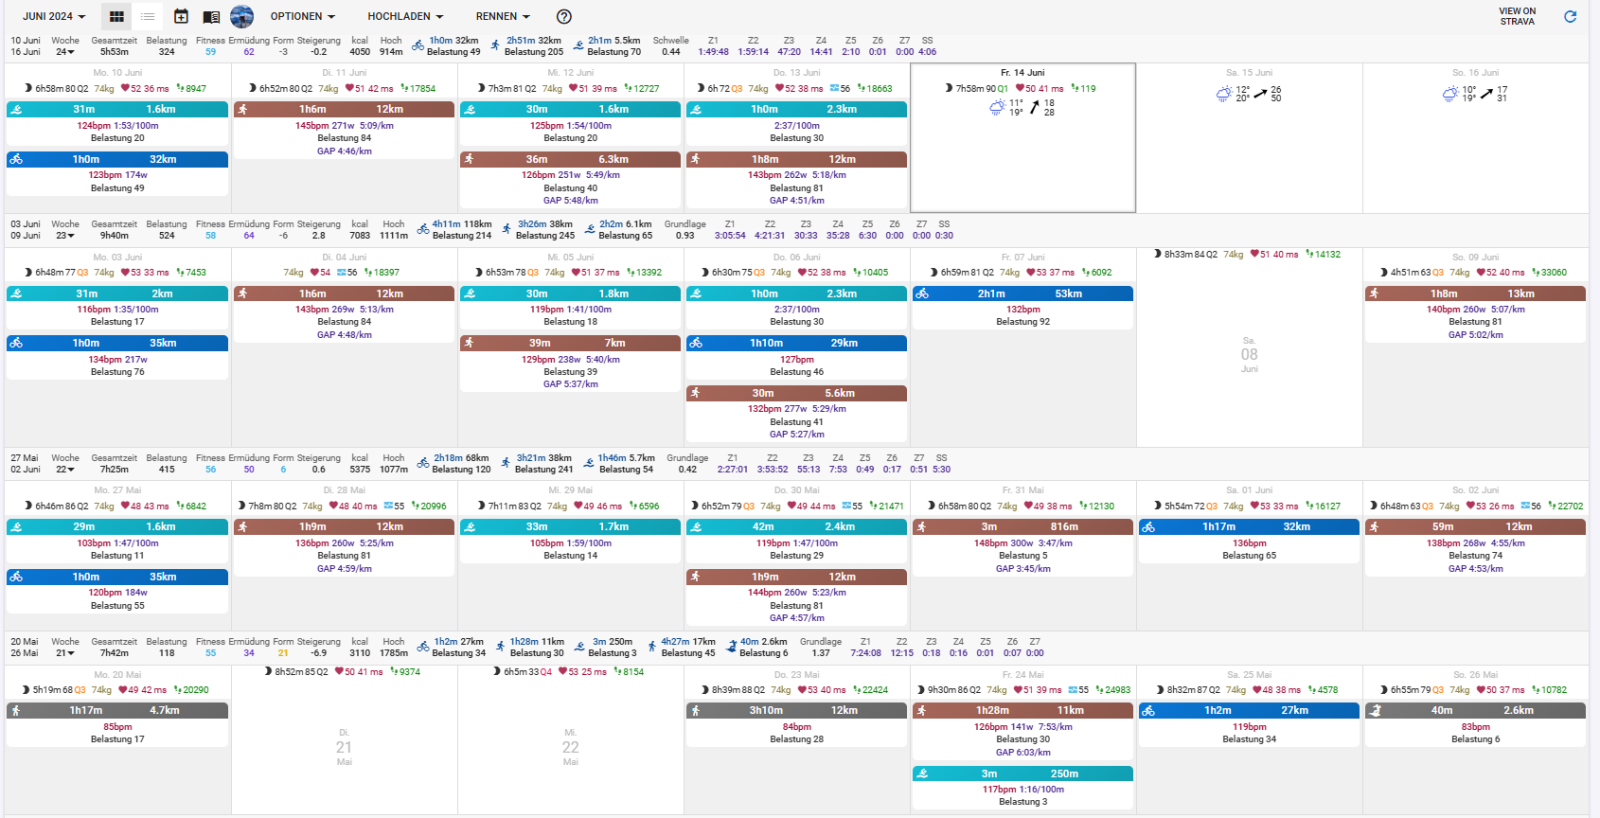The height and width of the screenshot is (818, 1600).
Task: Open the RENNEN menu
Action: point(502,16)
